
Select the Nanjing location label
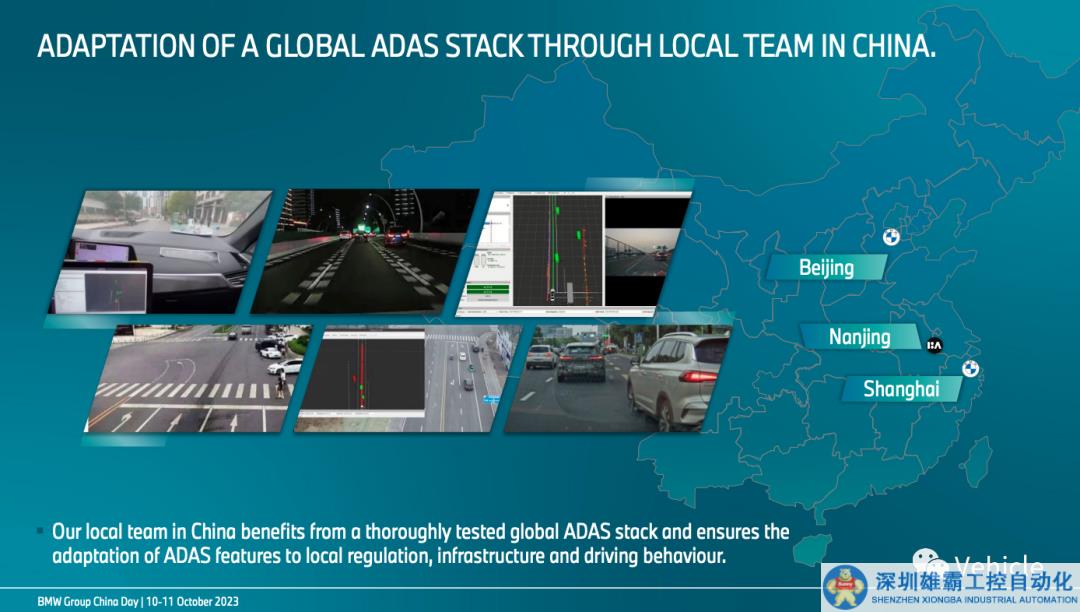[859, 337]
